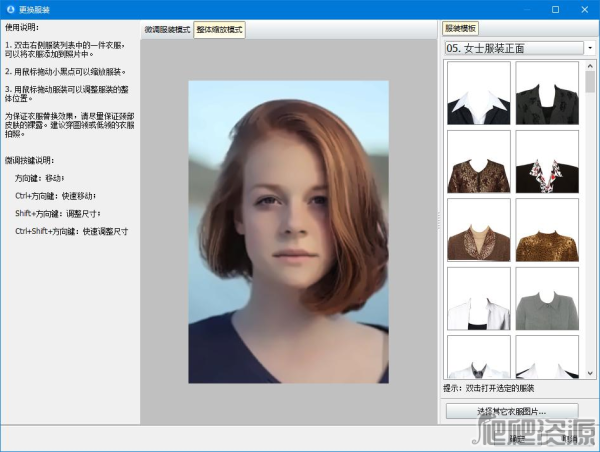Click the dropdown arrow beside the clothing category
This screenshot has height=452, width=600.
coord(590,48)
